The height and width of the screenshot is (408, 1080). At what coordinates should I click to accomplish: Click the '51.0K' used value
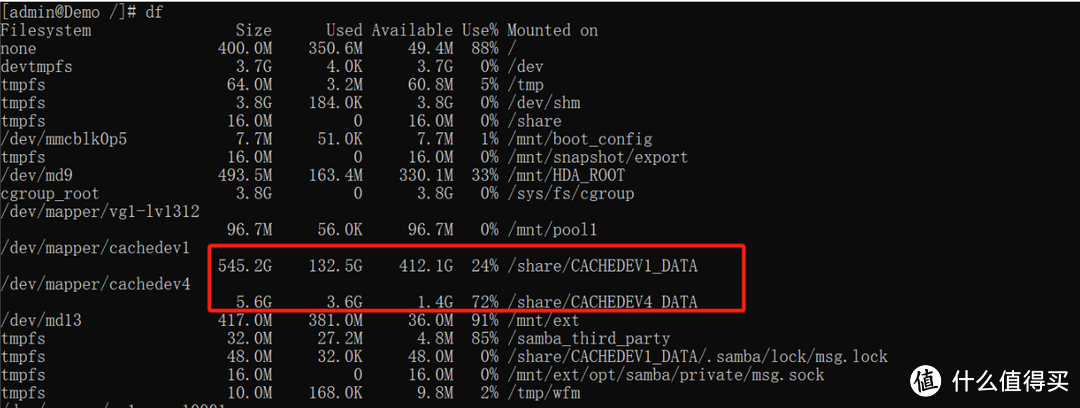pyautogui.click(x=340, y=139)
